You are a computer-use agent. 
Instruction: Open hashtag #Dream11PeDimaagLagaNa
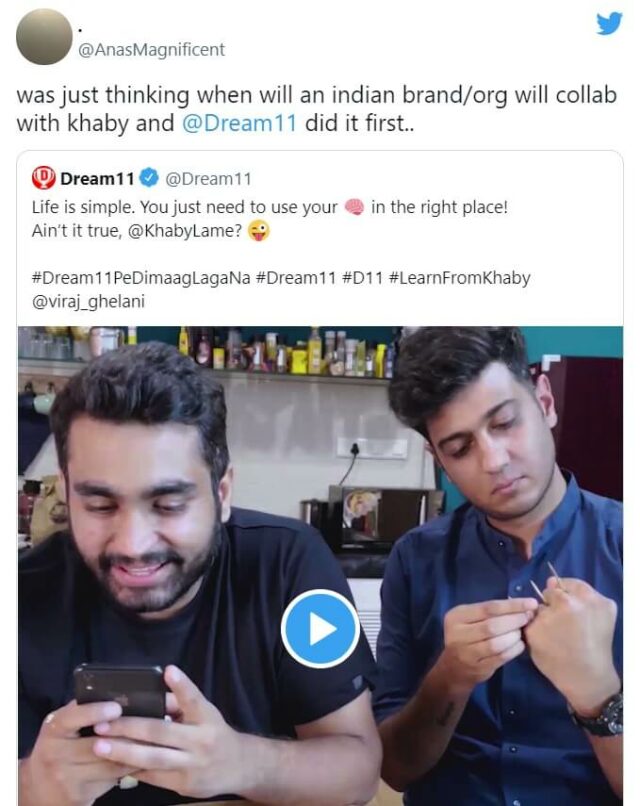click(x=141, y=278)
